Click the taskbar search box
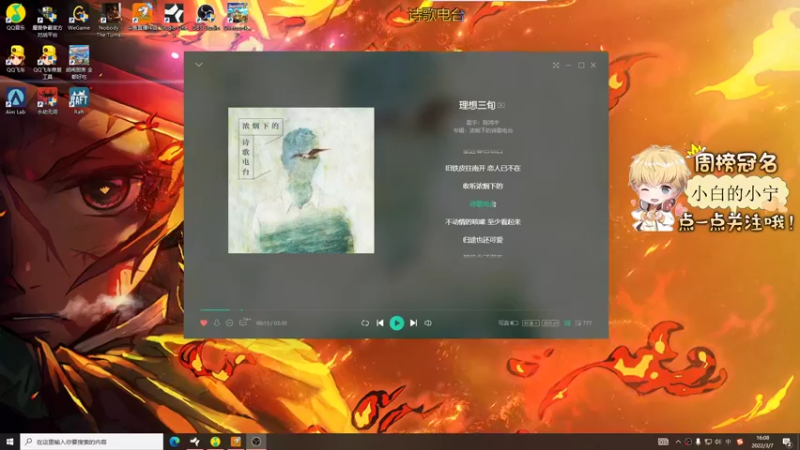 tap(92, 441)
